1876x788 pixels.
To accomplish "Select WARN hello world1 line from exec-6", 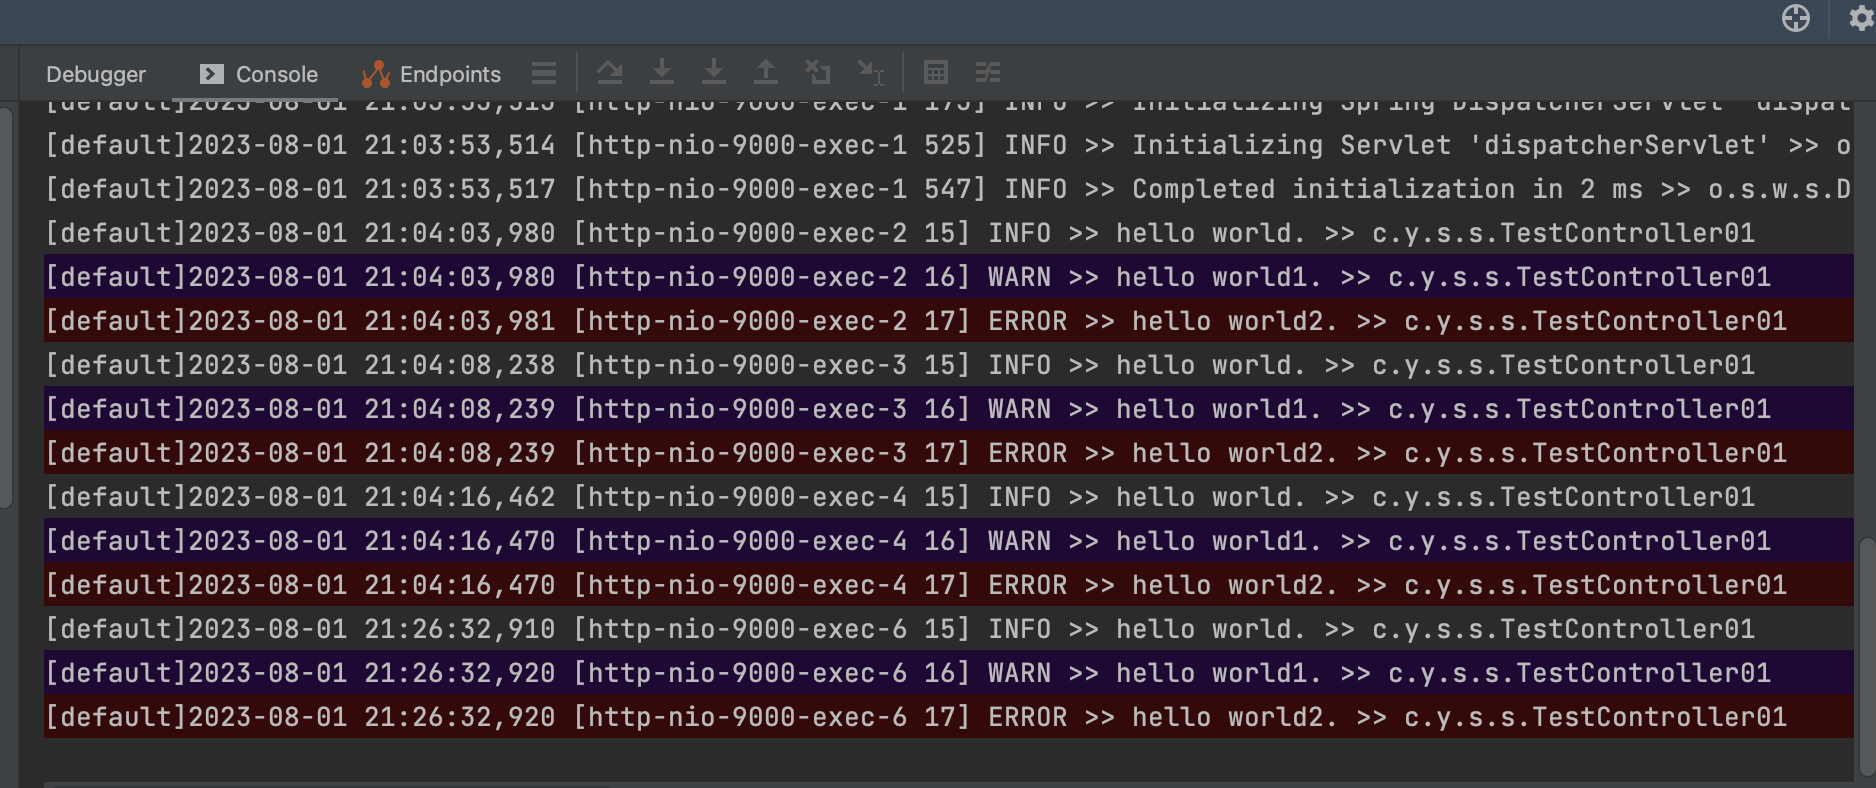I will point(948,673).
